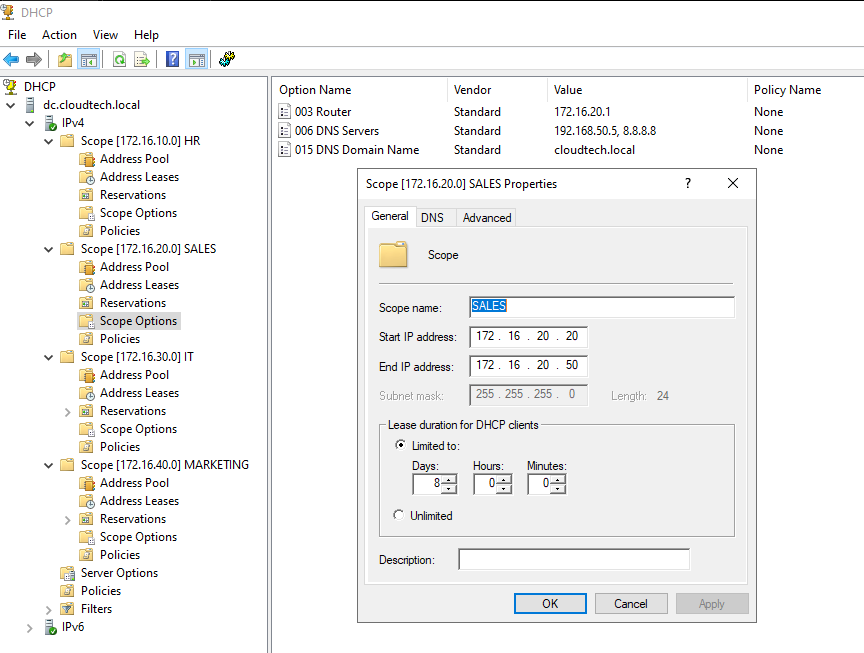Image resolution: width=864 pixels, height=653 pixels.
Task: Open Help via the blue question mark icon
Action: click(x=172, y=59)
